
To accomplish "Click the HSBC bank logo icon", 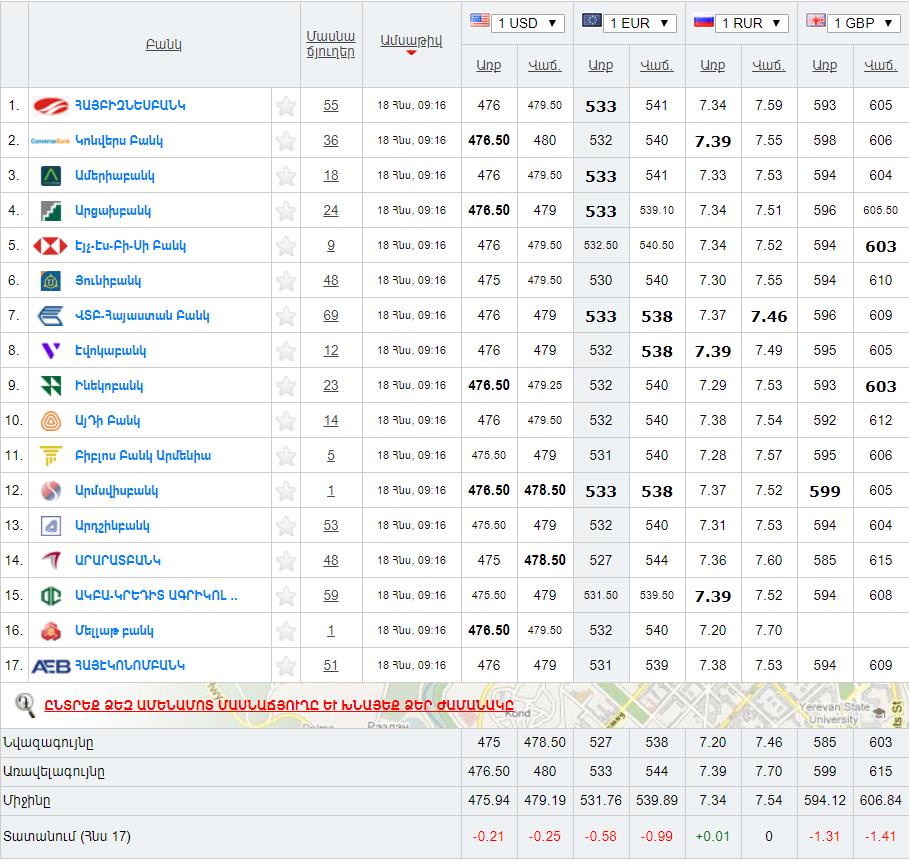I will click(50, 246).
